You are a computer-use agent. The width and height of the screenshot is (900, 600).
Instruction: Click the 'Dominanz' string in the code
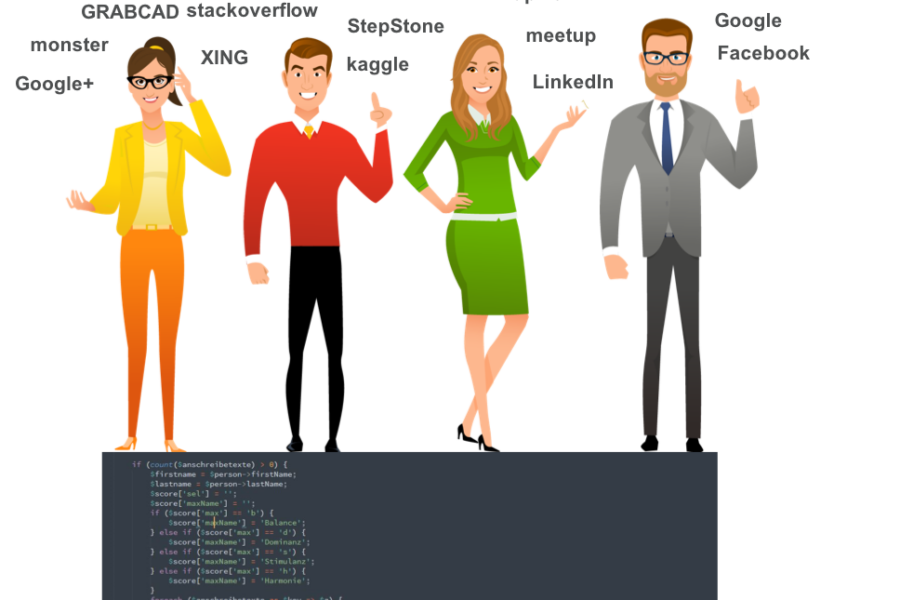click(x=283, y=542)
